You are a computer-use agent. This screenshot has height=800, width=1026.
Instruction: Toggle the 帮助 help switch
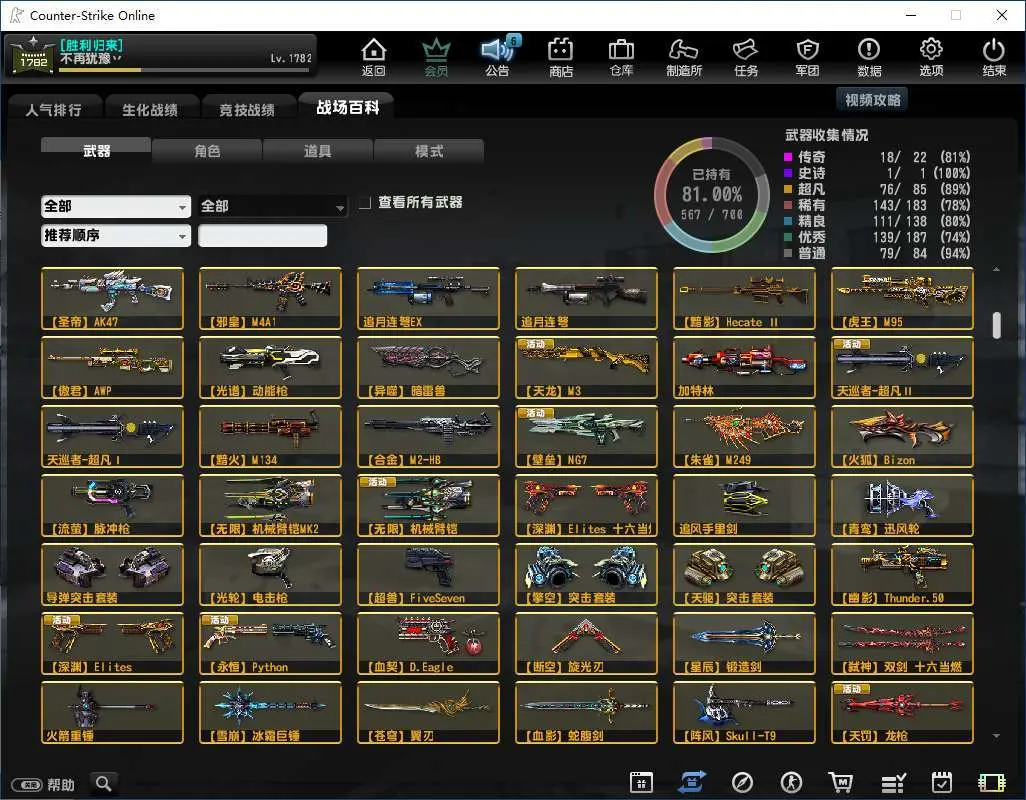[27, 784]
